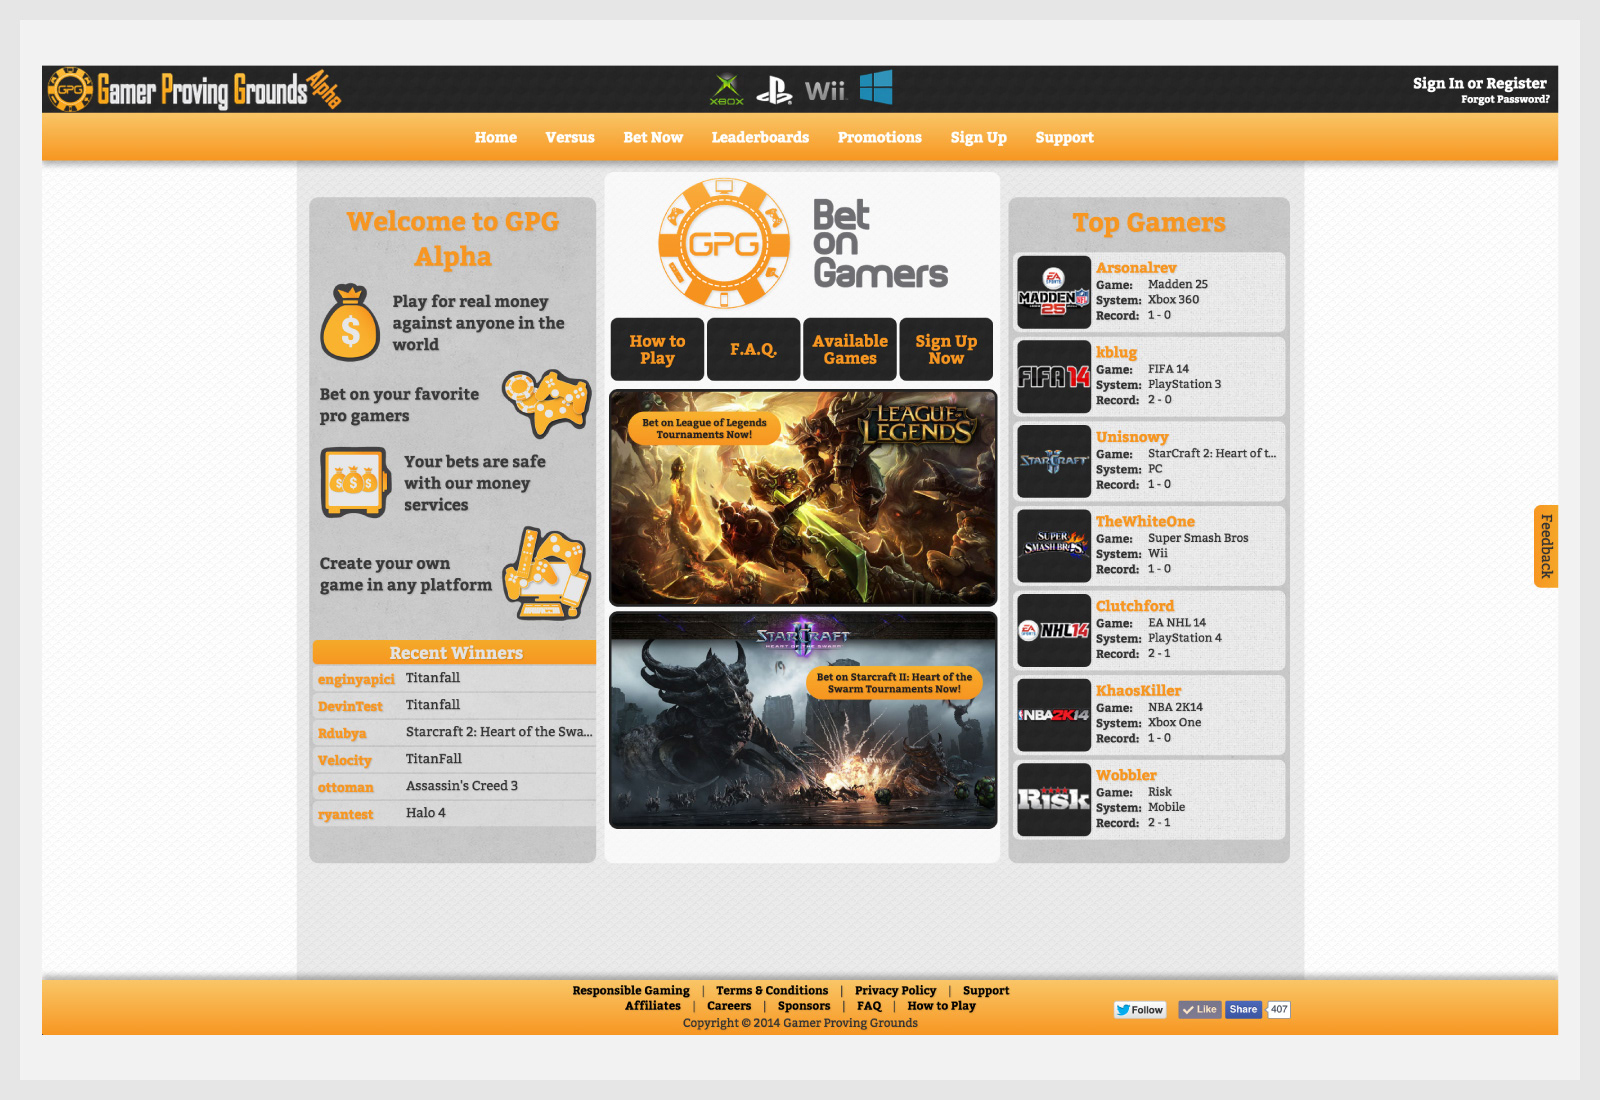Open the Starcraft II tournaments banner
1600x1100 pixels.
point(803,720)
